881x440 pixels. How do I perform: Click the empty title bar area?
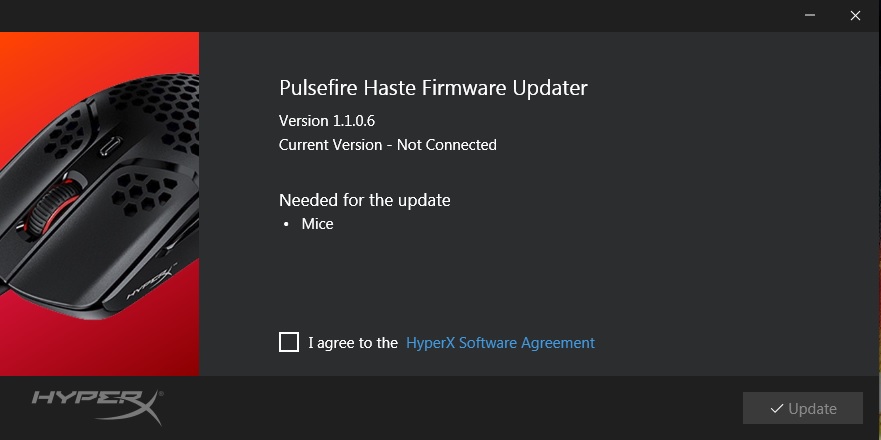pyautogui.click(x=400, y=15)
